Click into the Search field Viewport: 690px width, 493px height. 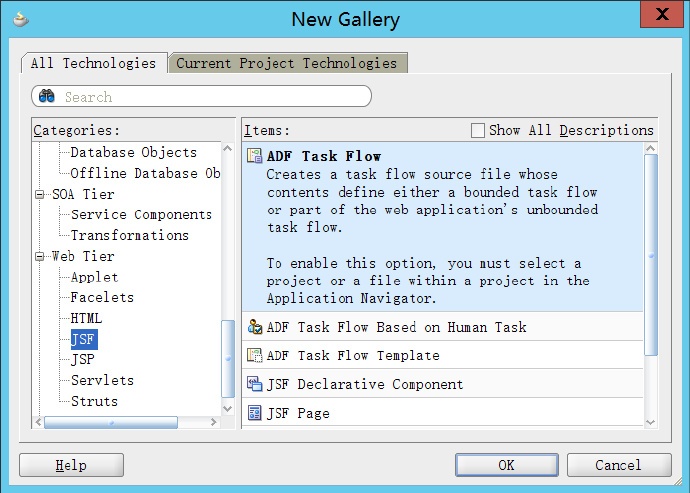(x=202, y=96)
